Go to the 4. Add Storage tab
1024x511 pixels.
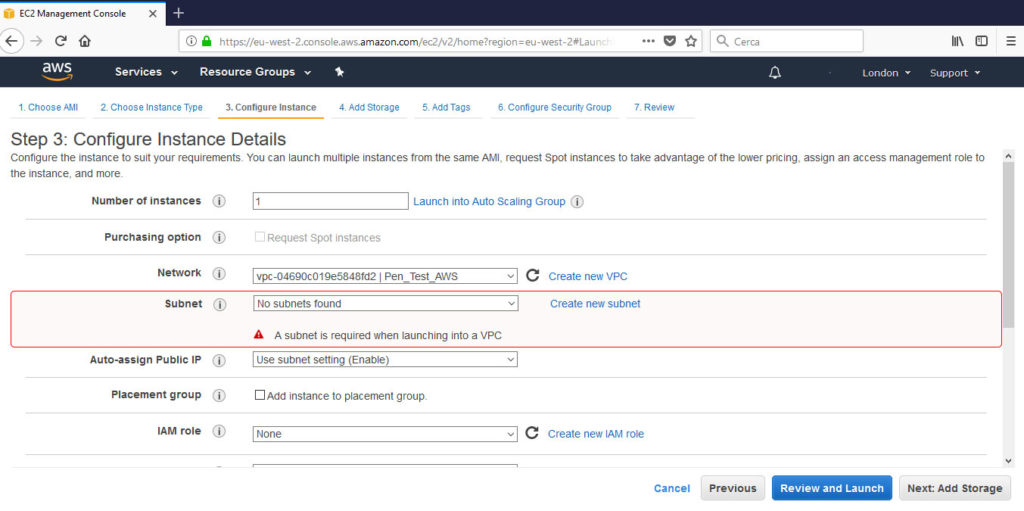[x=369, y=107]
